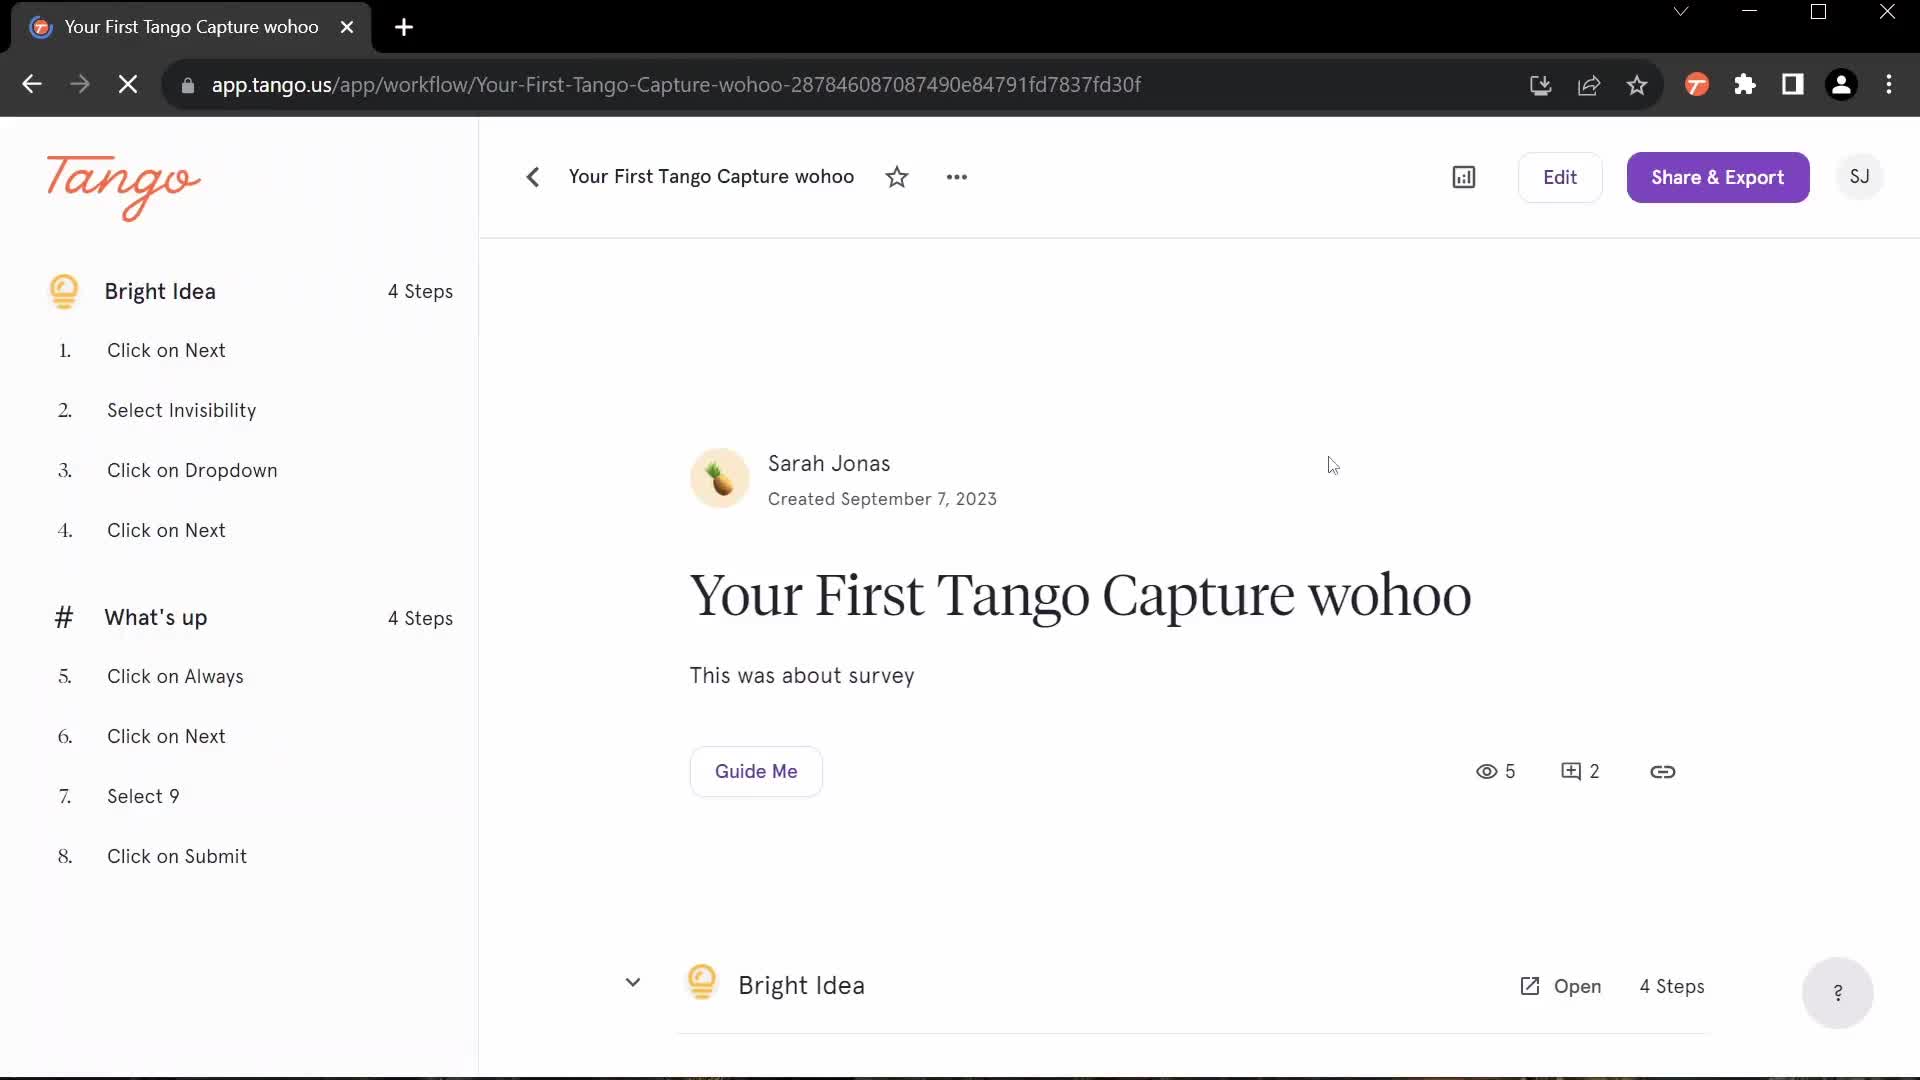The image size is (1920, 1080).
Task: Open a new browser tab
Action: [x=404, y=27]
